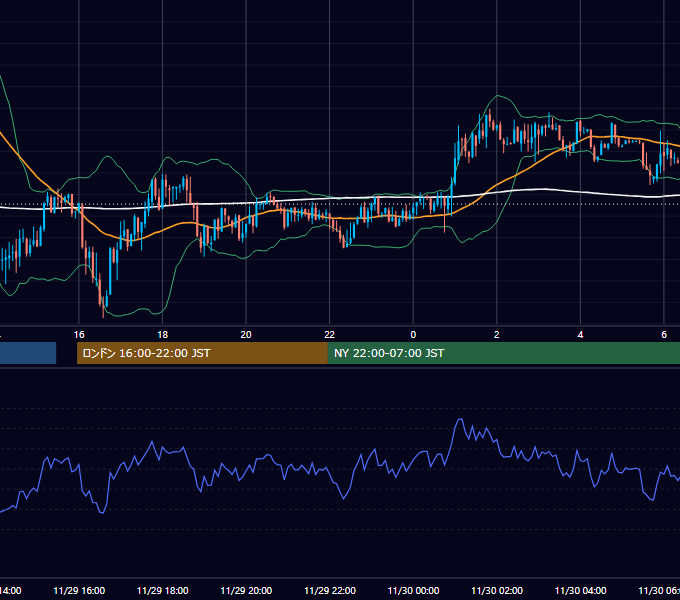Click the '16' hour label on chart axis
The image size is (680, 600).
coord(79,335)
